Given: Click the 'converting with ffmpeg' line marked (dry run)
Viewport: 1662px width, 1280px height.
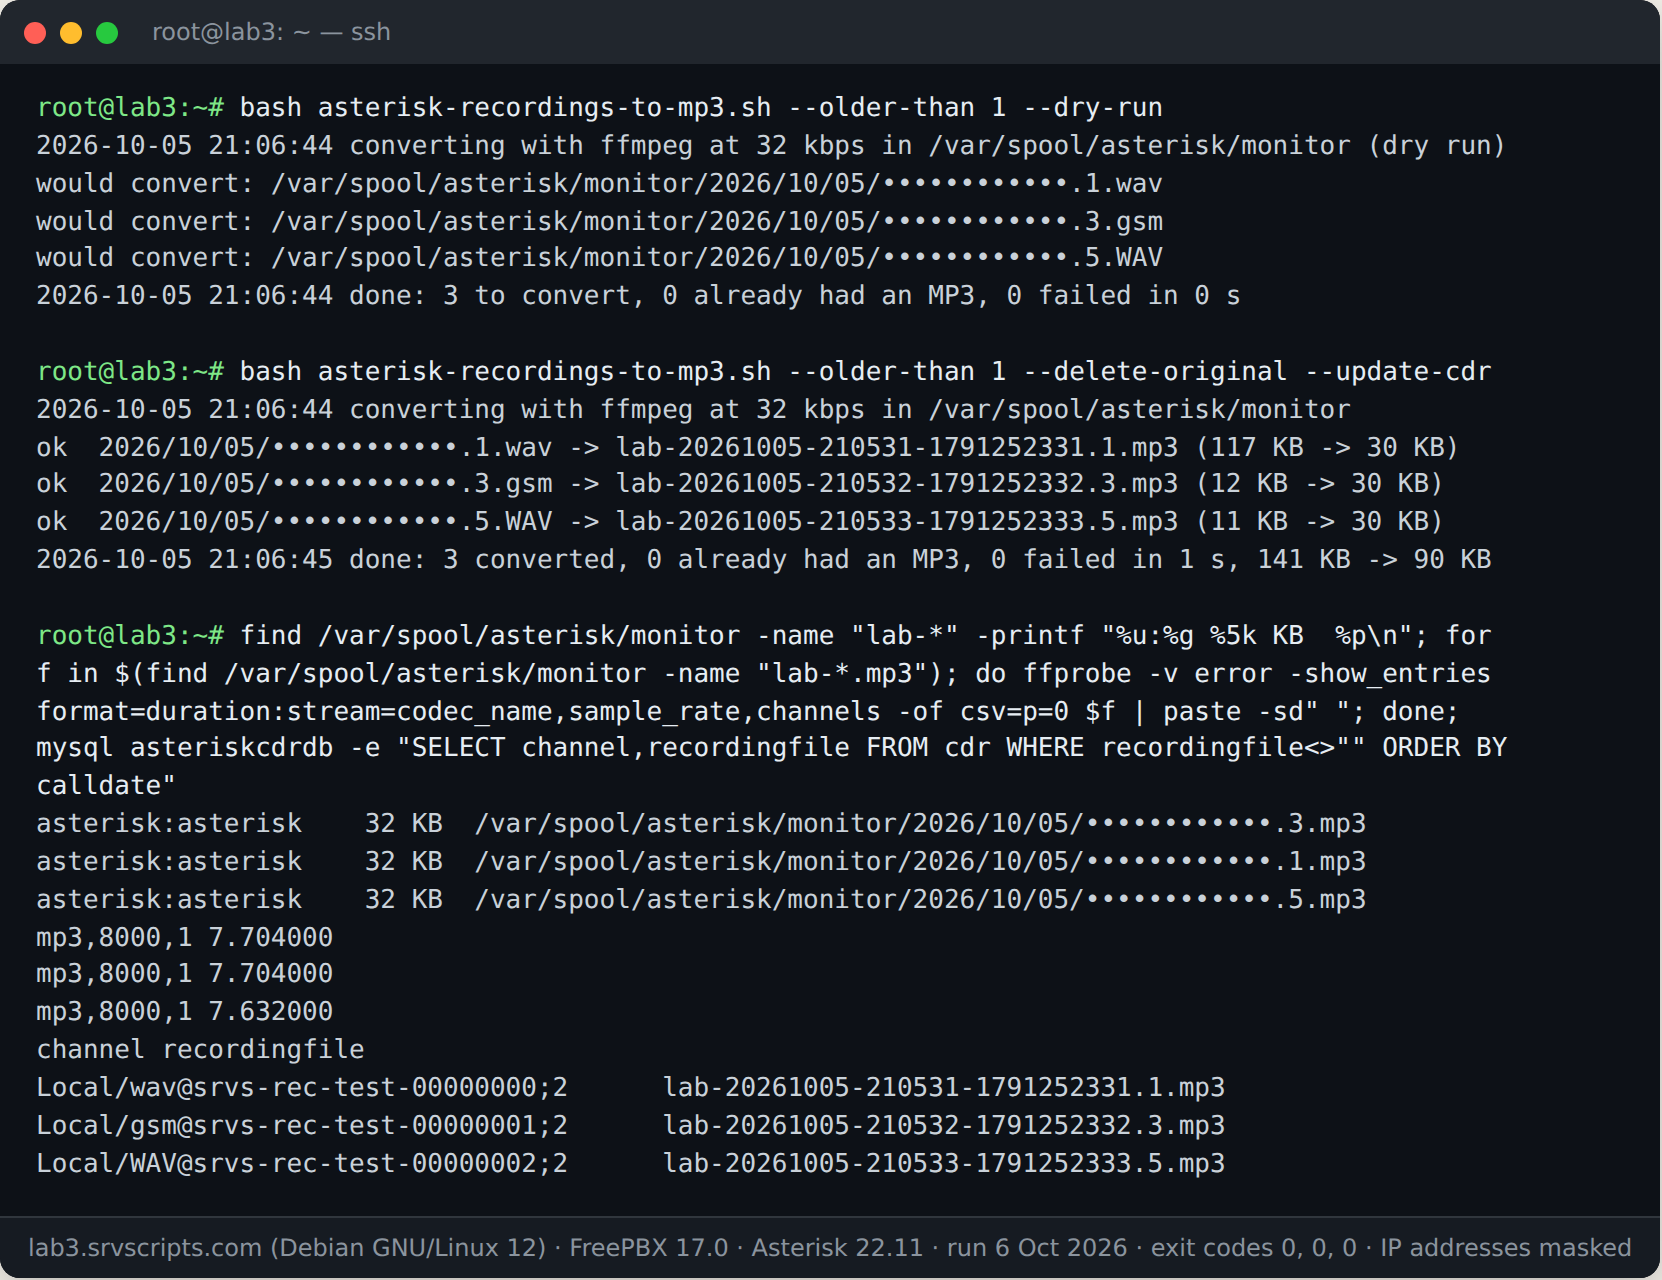Looking at the screenshot, I should (x=771, y=145).
